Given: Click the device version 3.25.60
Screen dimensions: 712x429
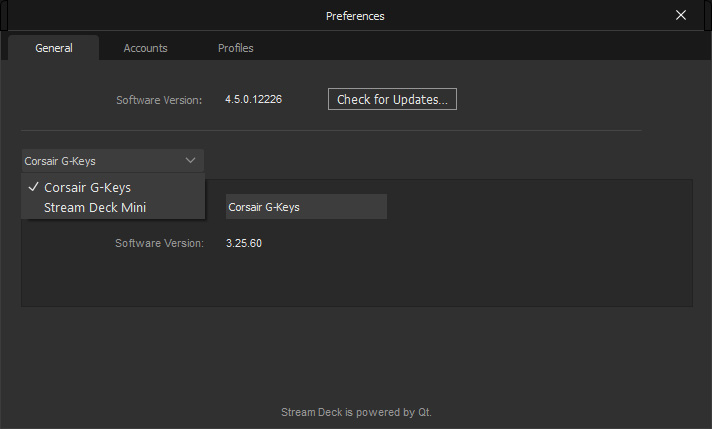Looking at the screenshot, I should tap(244, 243).
